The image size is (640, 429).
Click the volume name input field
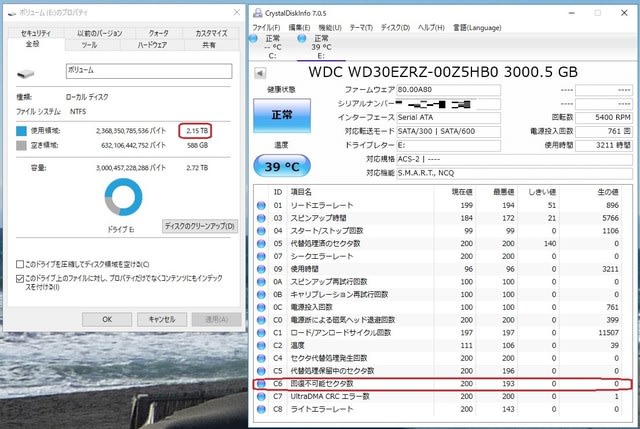click(x=149, y=71)
